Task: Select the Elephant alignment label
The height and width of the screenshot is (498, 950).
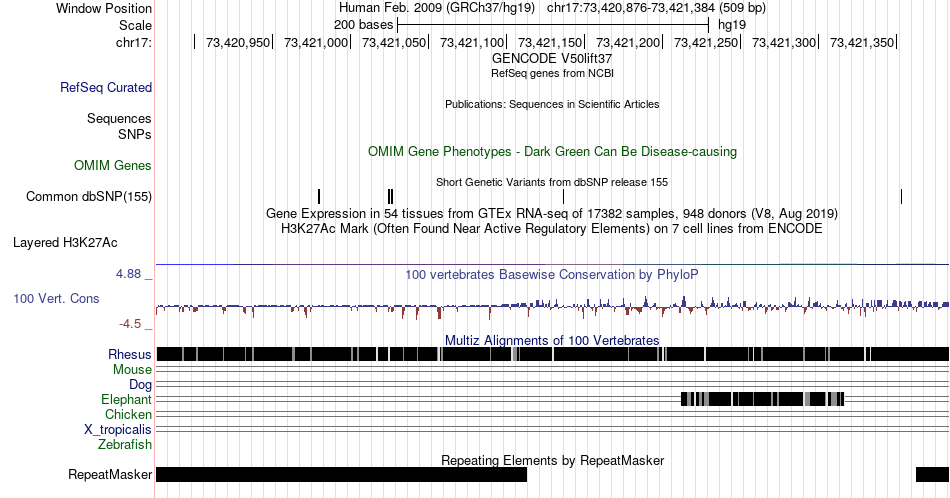Action: coord(127,399)
